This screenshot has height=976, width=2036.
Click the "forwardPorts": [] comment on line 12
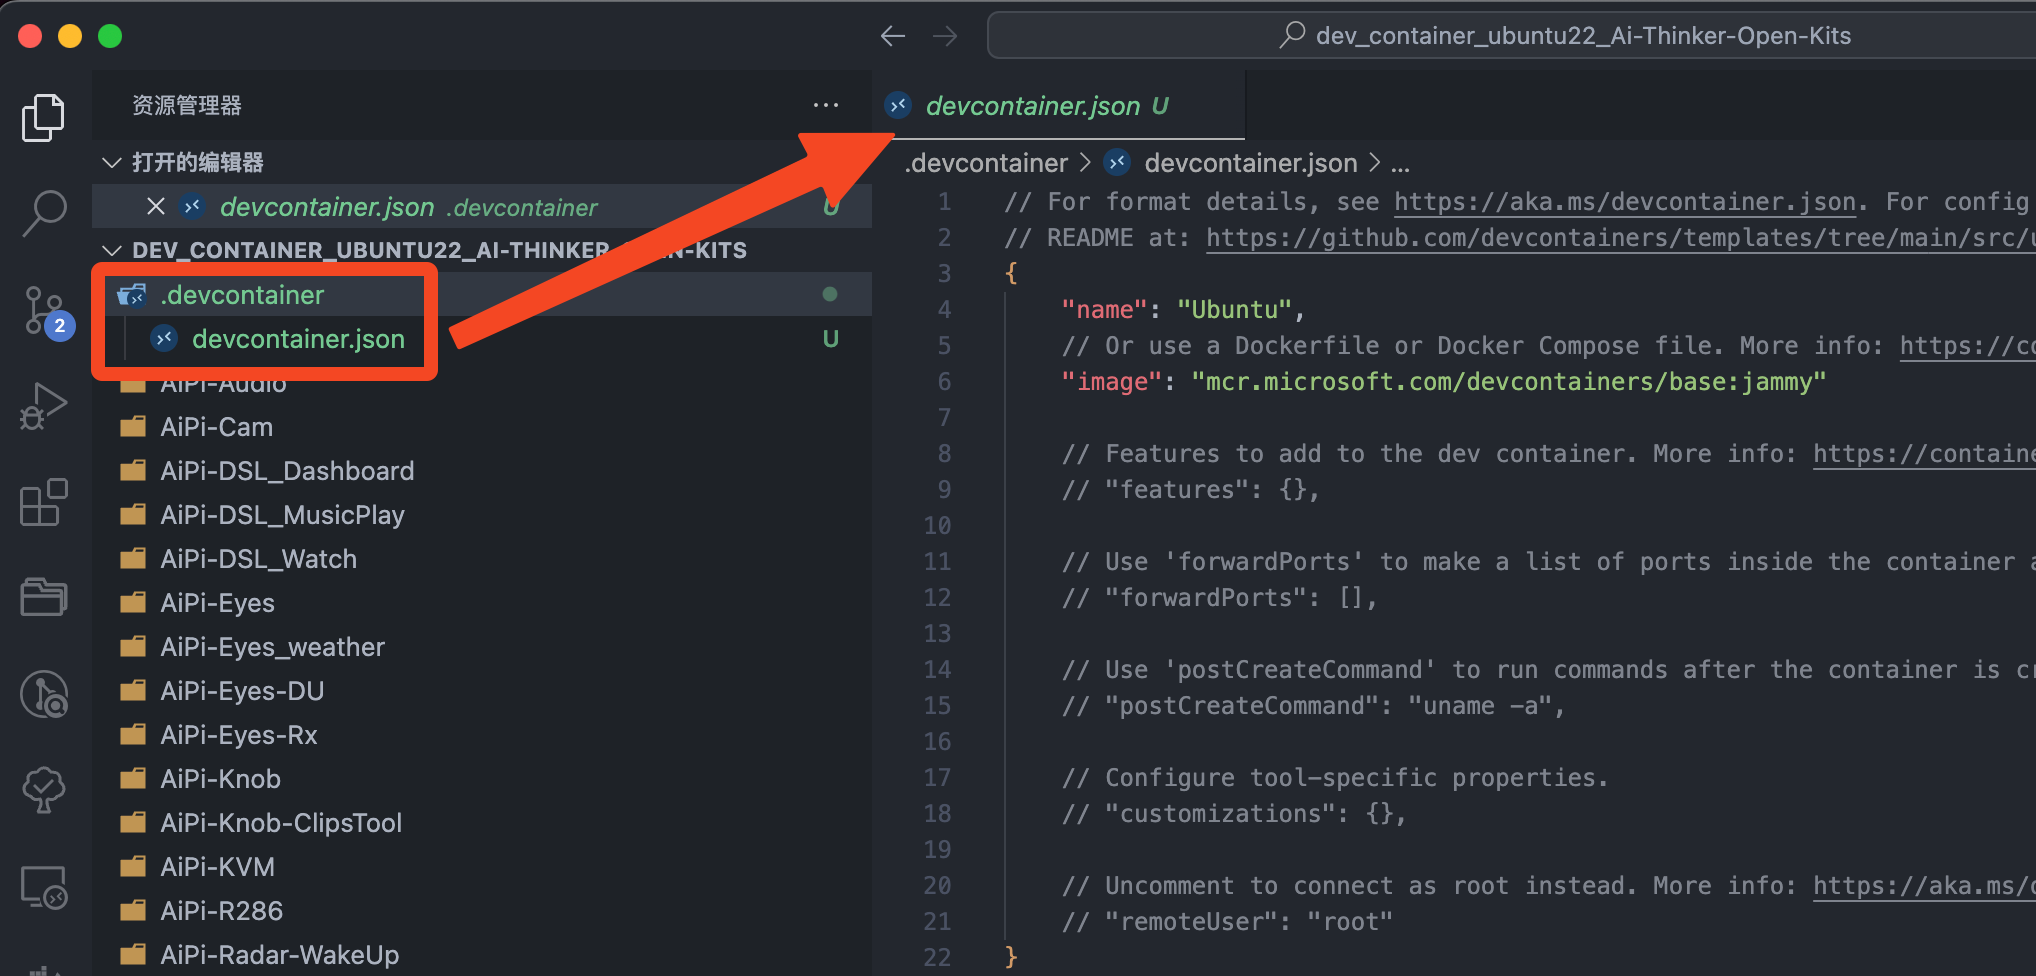coord(1220,598)
